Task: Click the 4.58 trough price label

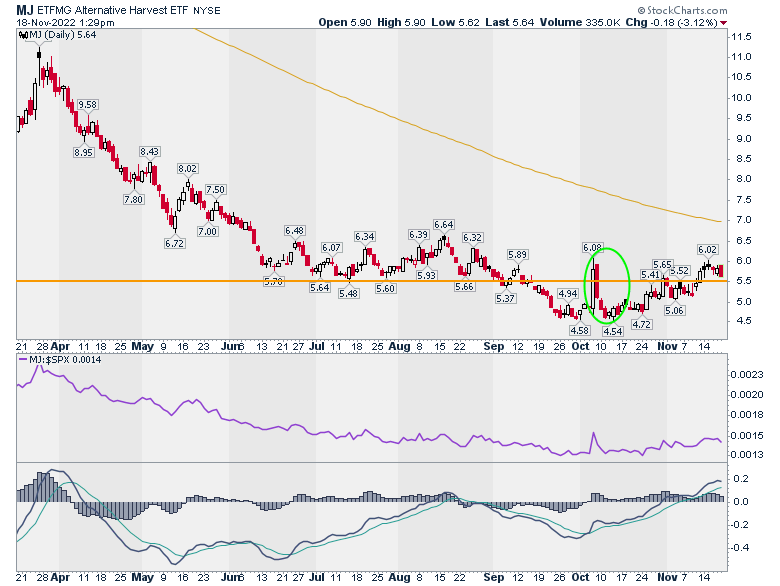Action: point(580,330)
